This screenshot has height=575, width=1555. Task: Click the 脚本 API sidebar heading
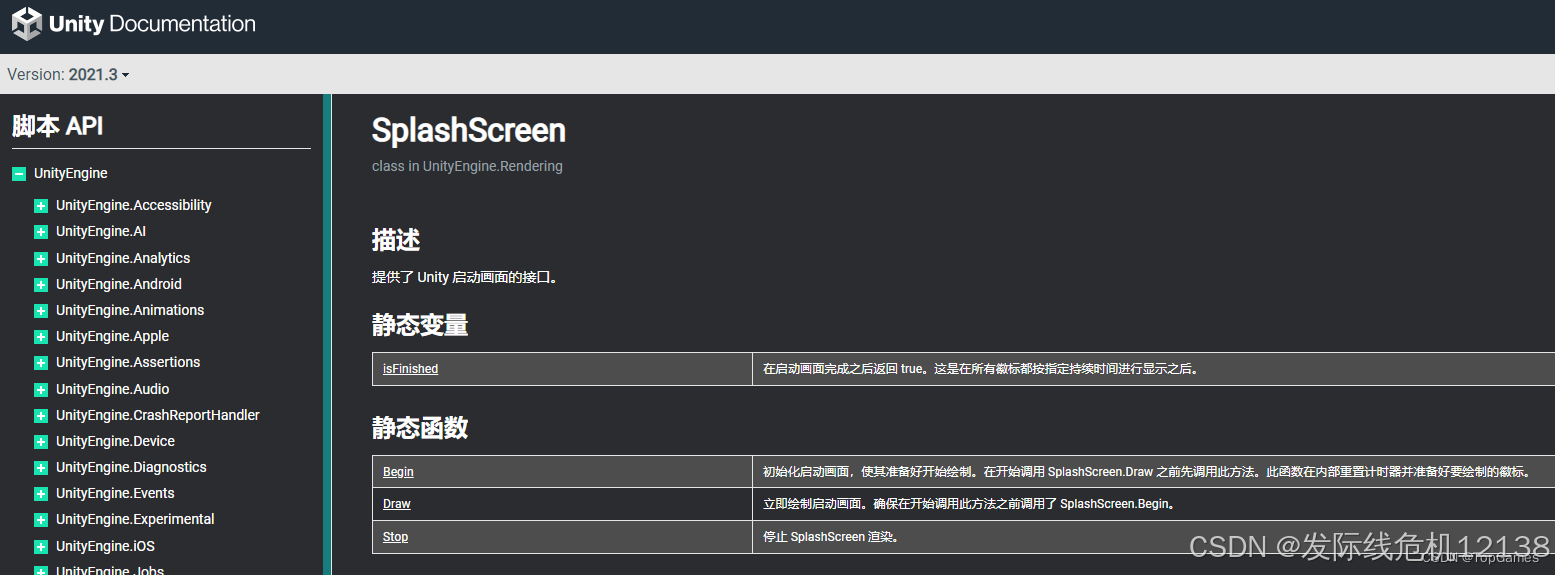pos(58,126)
